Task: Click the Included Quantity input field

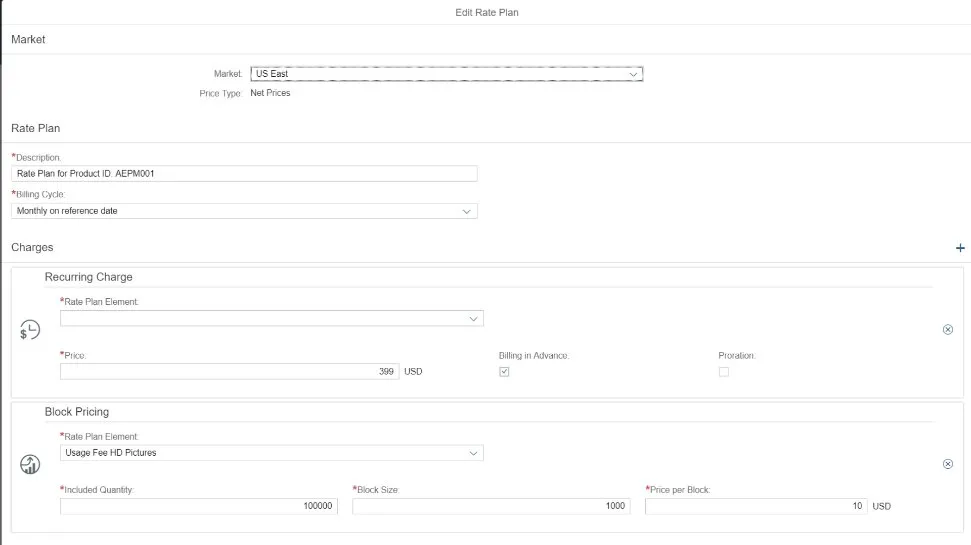Action: pyautogui.click(x=199, y=506)
